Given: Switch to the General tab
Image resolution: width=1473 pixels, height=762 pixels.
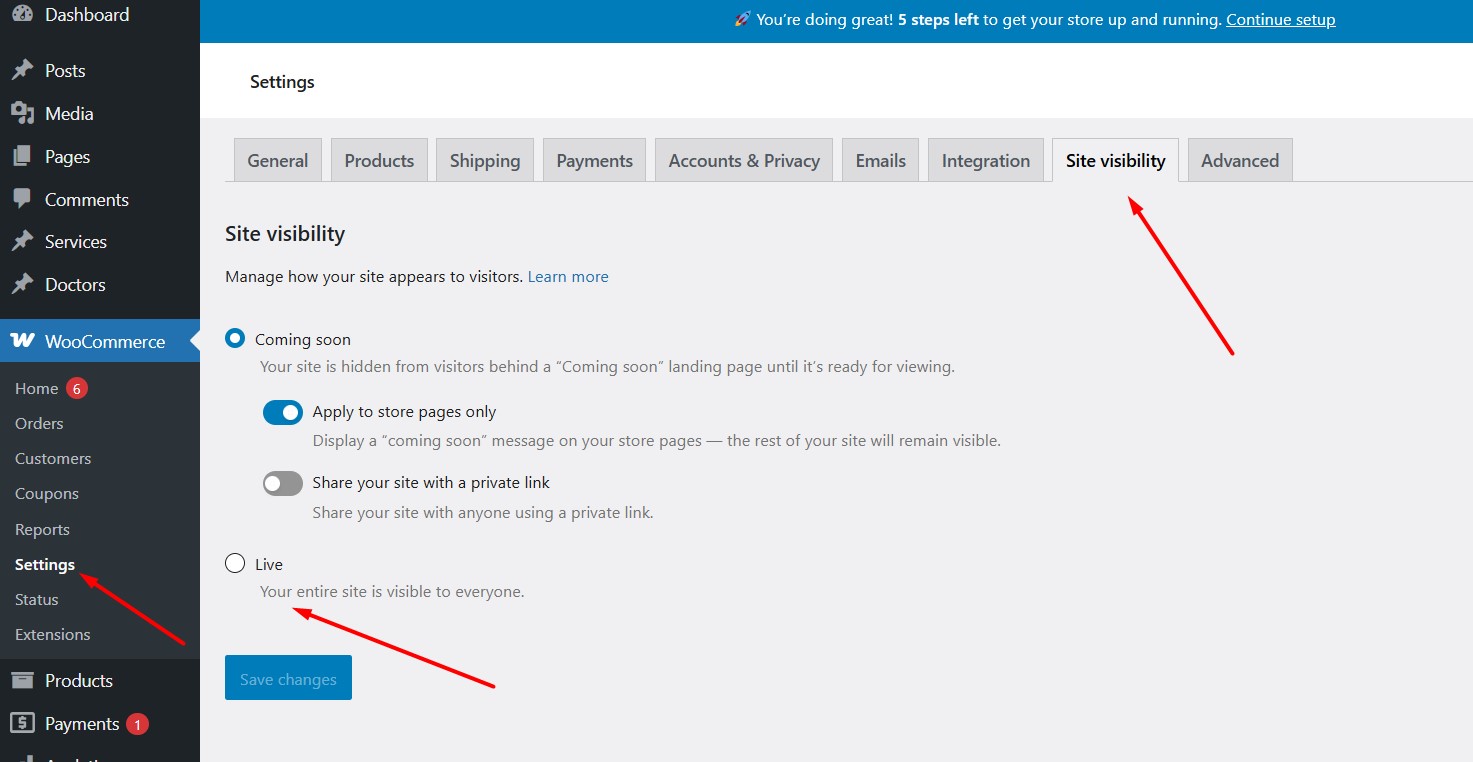Looking at the screenshot, I should [278, 160].
